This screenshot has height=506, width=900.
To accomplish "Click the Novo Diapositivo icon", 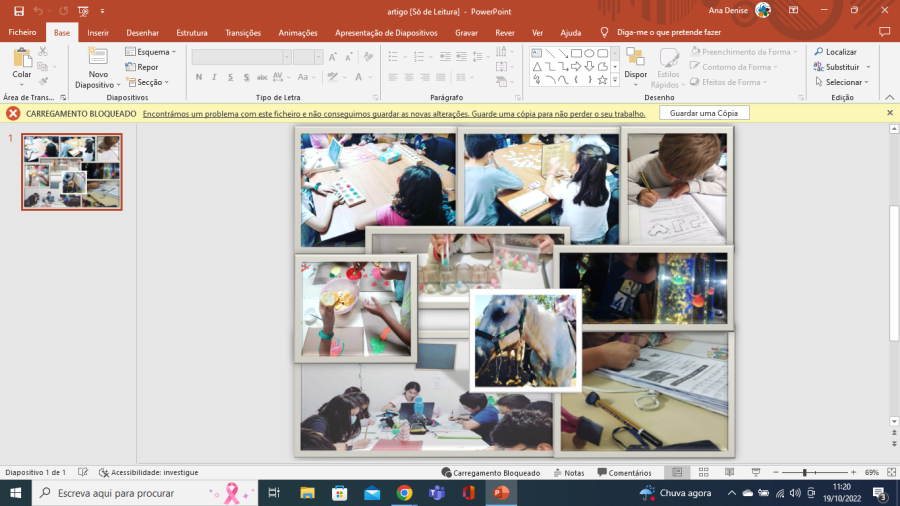I will point(98,57).
